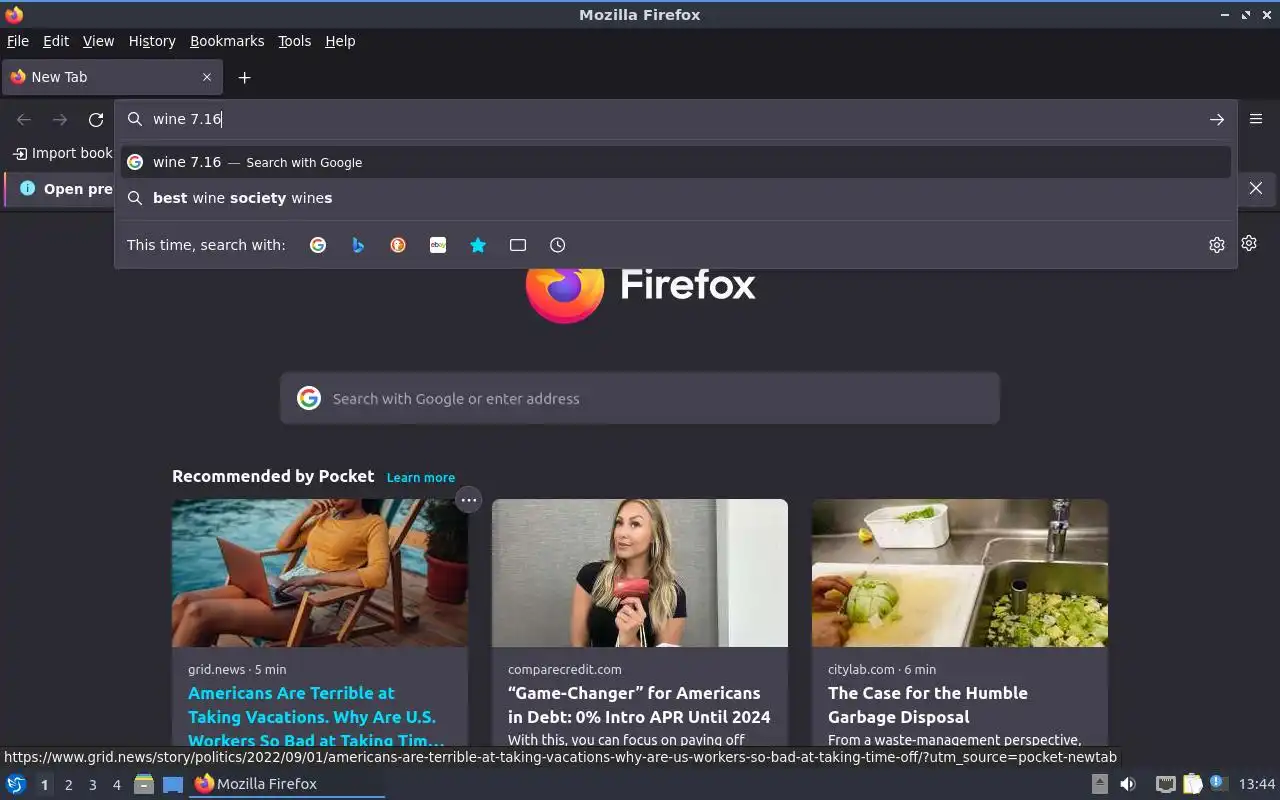Screen dimensions: 1280x800
Task: Switch to workspace 4 in taskbar
Action: pos(116,785)
